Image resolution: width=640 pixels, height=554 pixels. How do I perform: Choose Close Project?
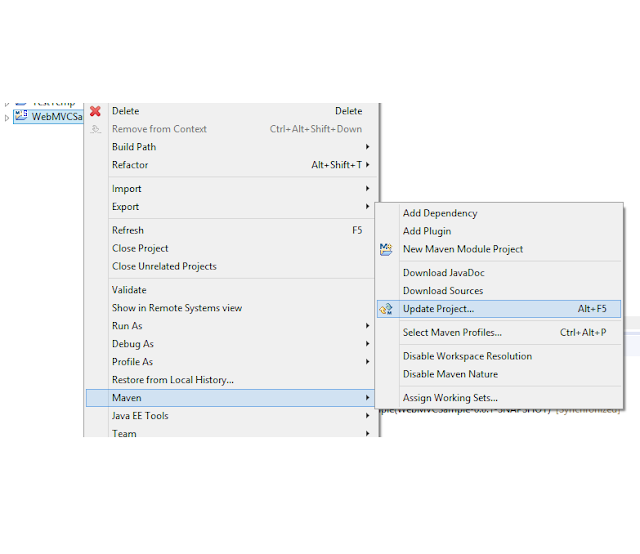[x=230, y=248]
